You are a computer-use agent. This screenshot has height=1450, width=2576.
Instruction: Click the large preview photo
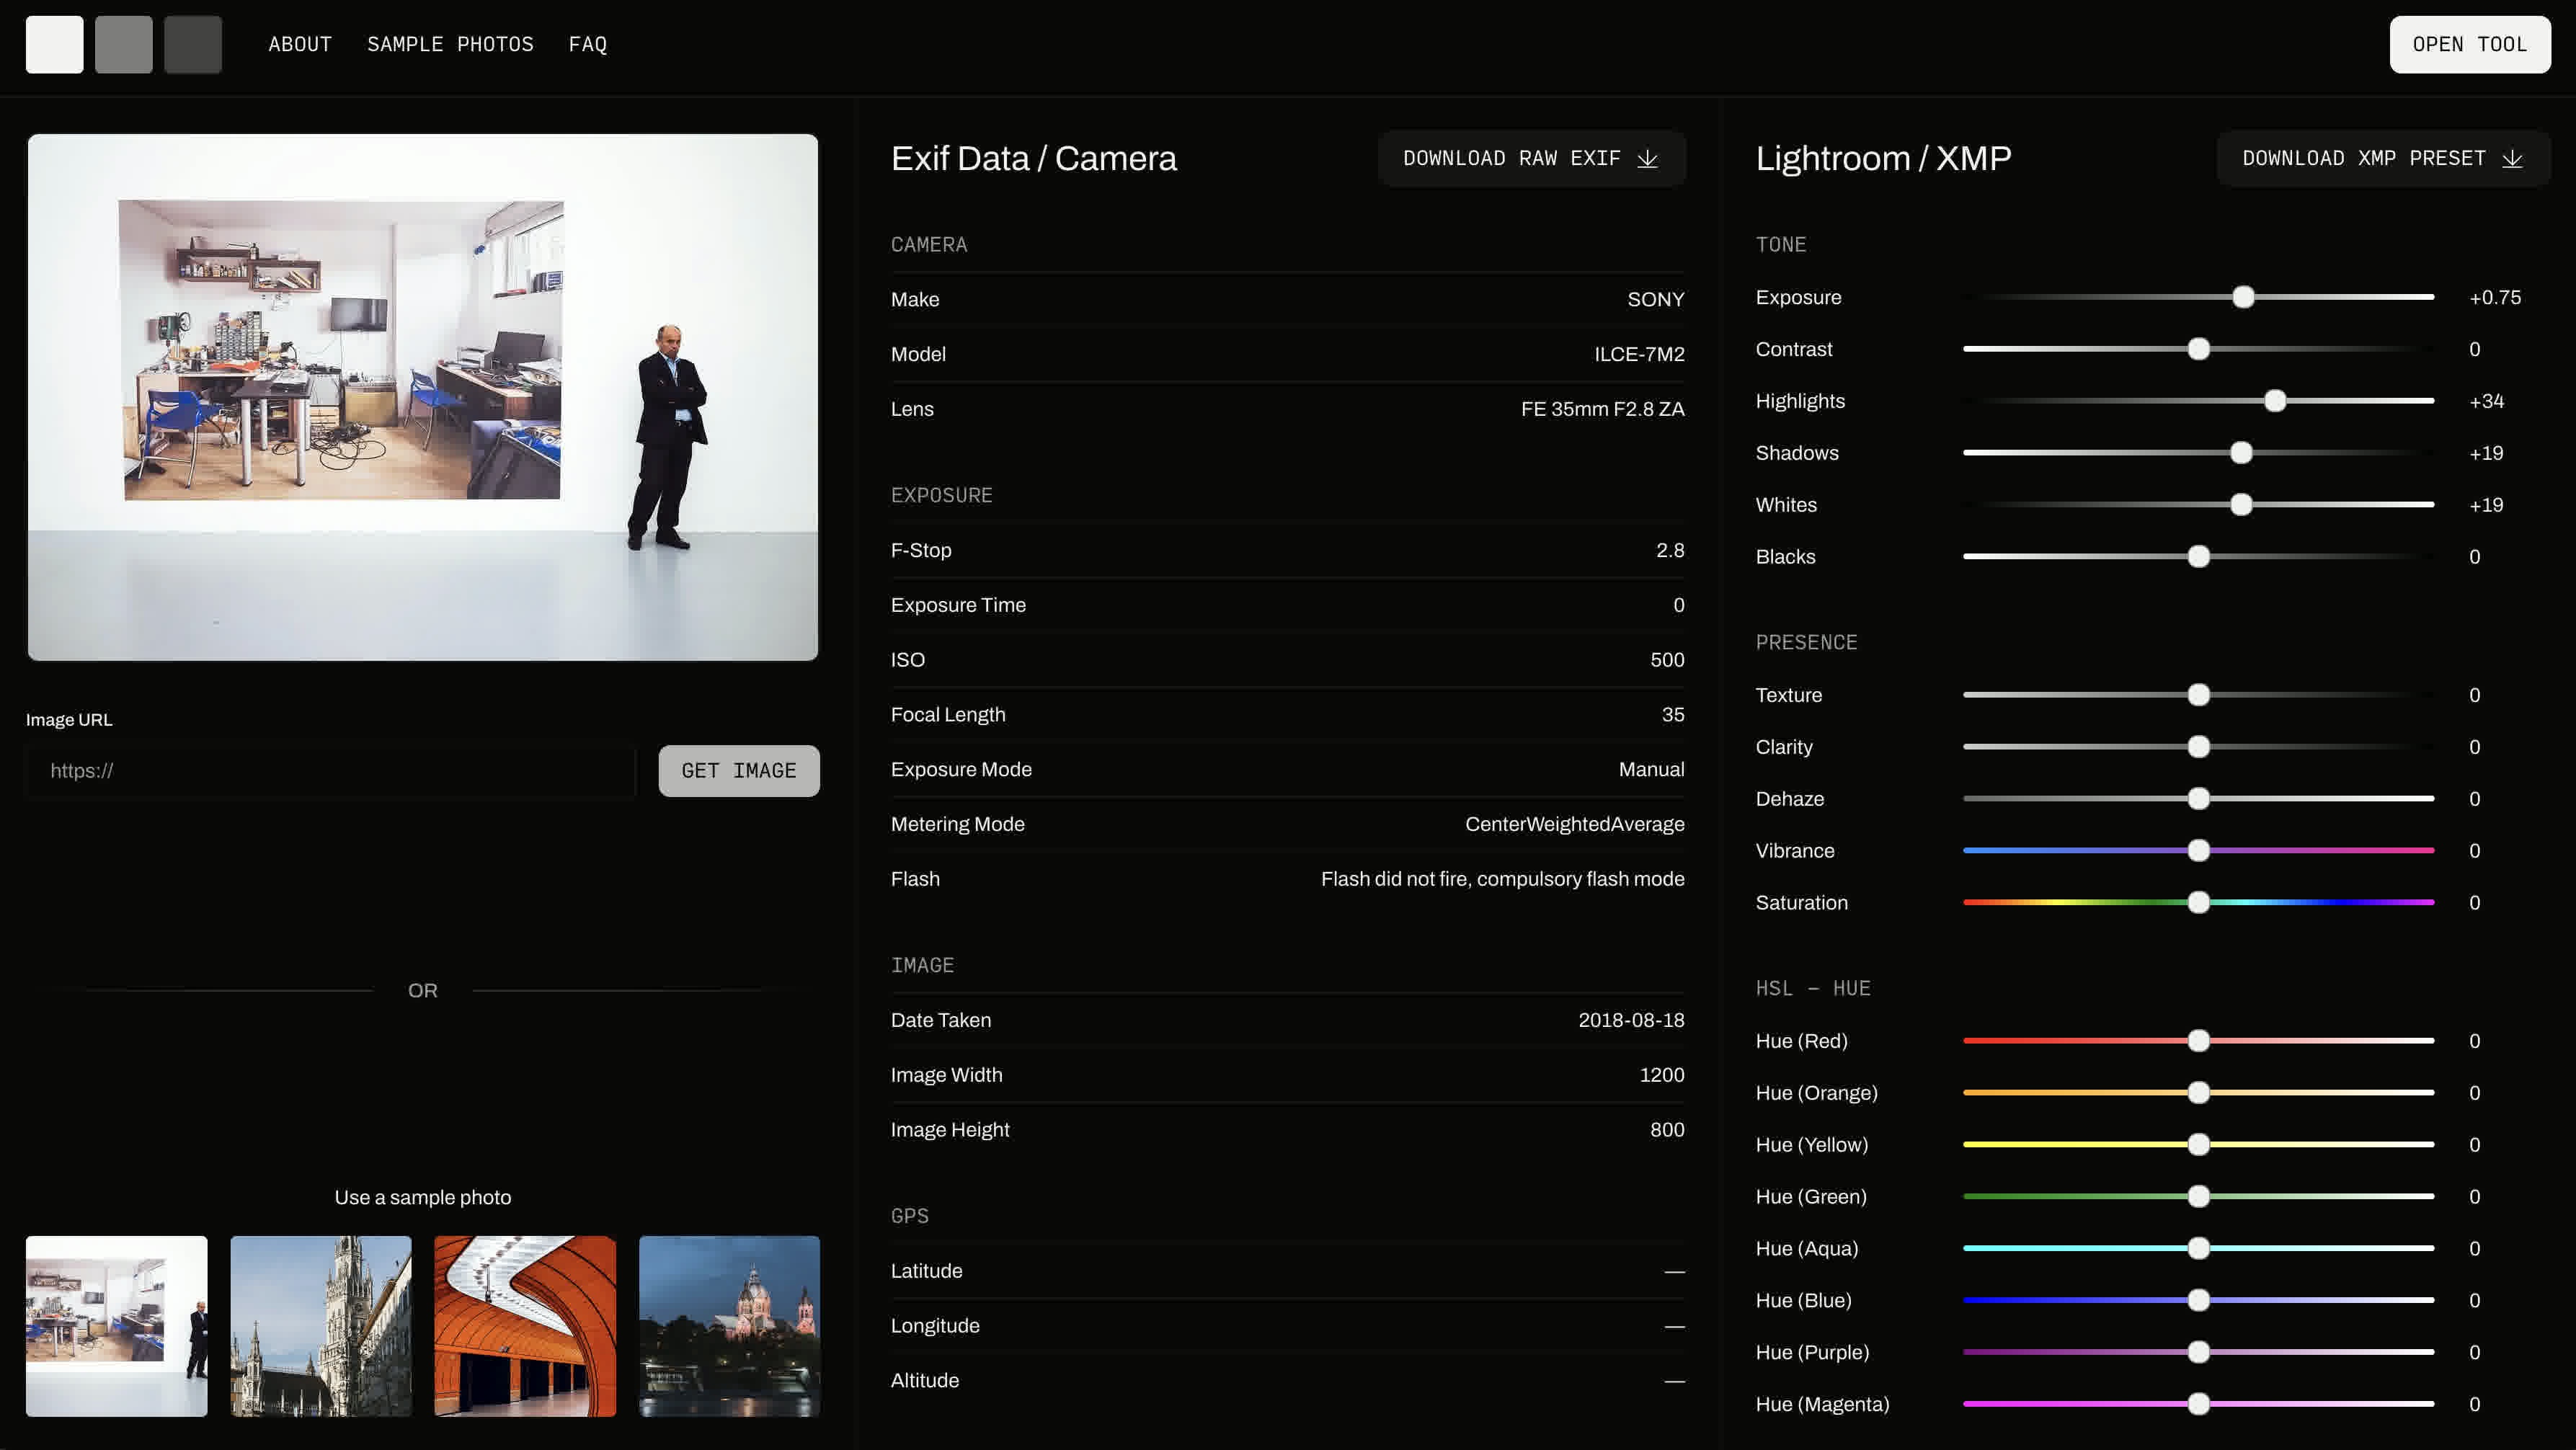(x=422, y=397)
